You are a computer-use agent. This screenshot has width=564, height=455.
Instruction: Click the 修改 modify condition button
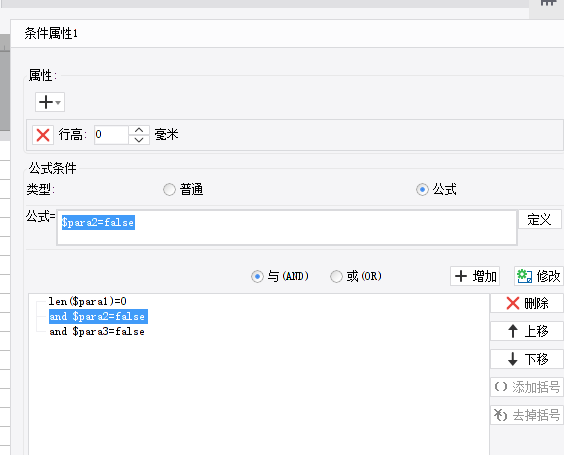(539, 276)
